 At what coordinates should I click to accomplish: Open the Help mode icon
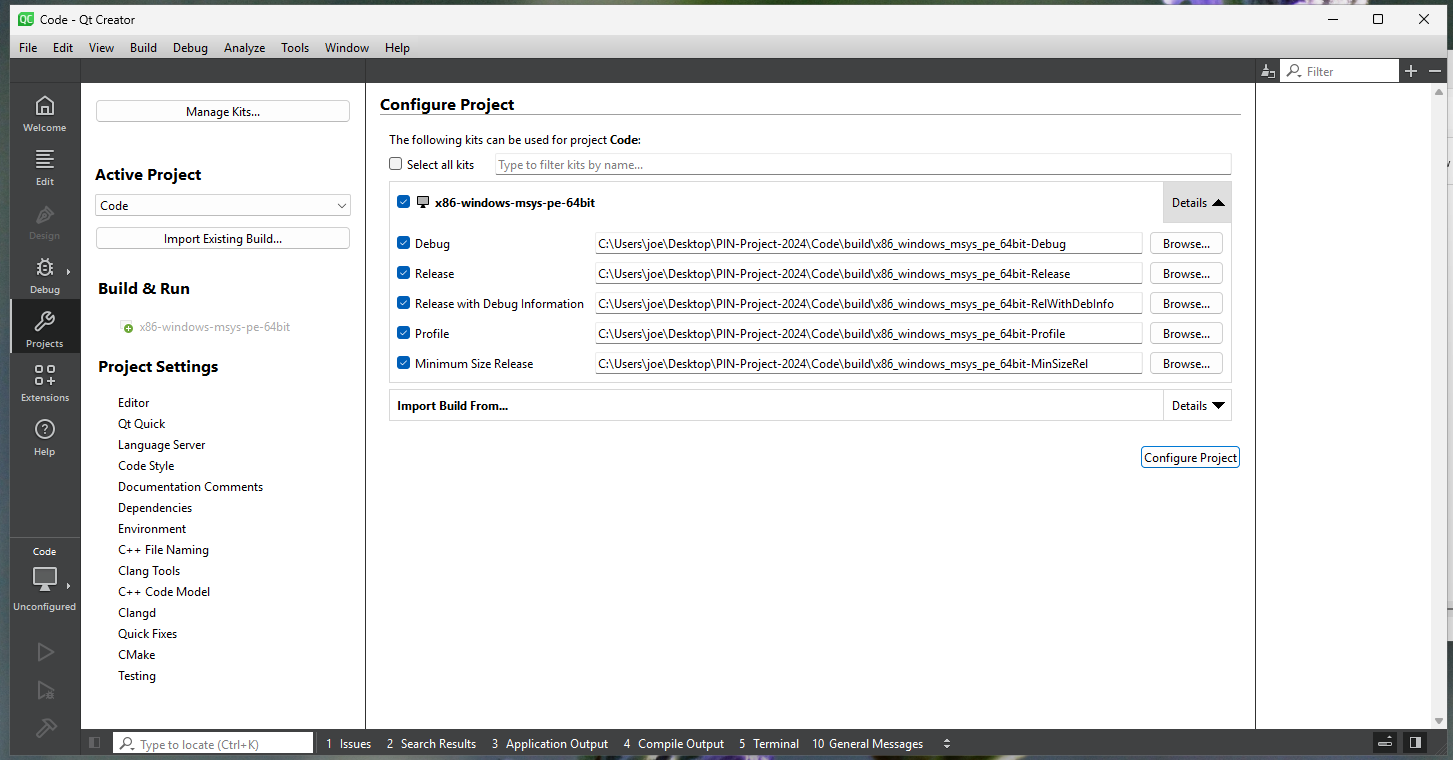pos(44,437)
